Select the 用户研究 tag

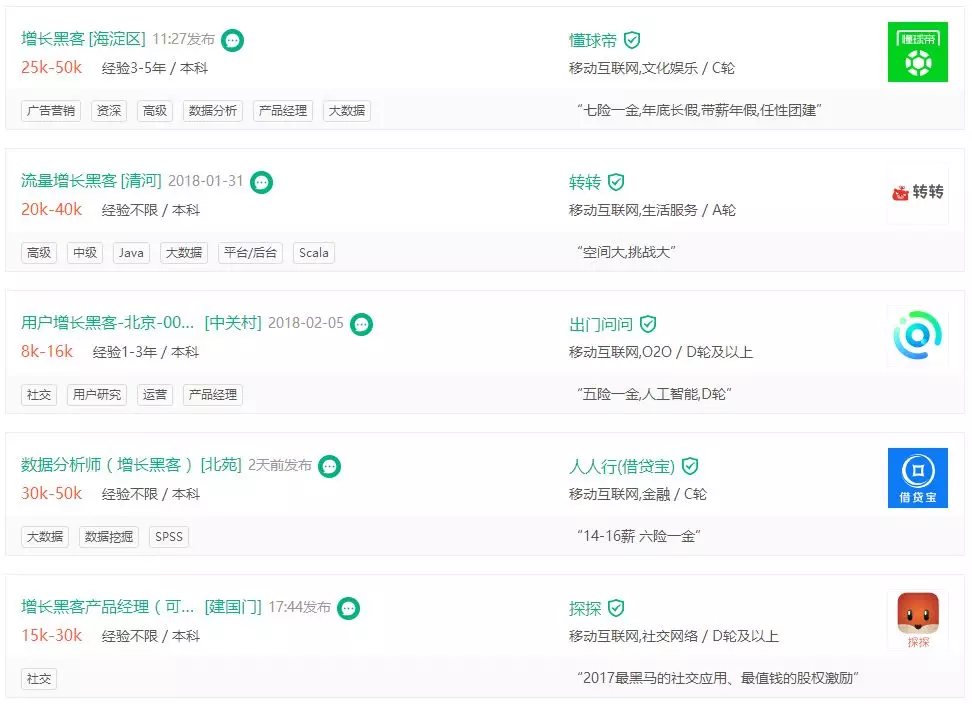97,395
